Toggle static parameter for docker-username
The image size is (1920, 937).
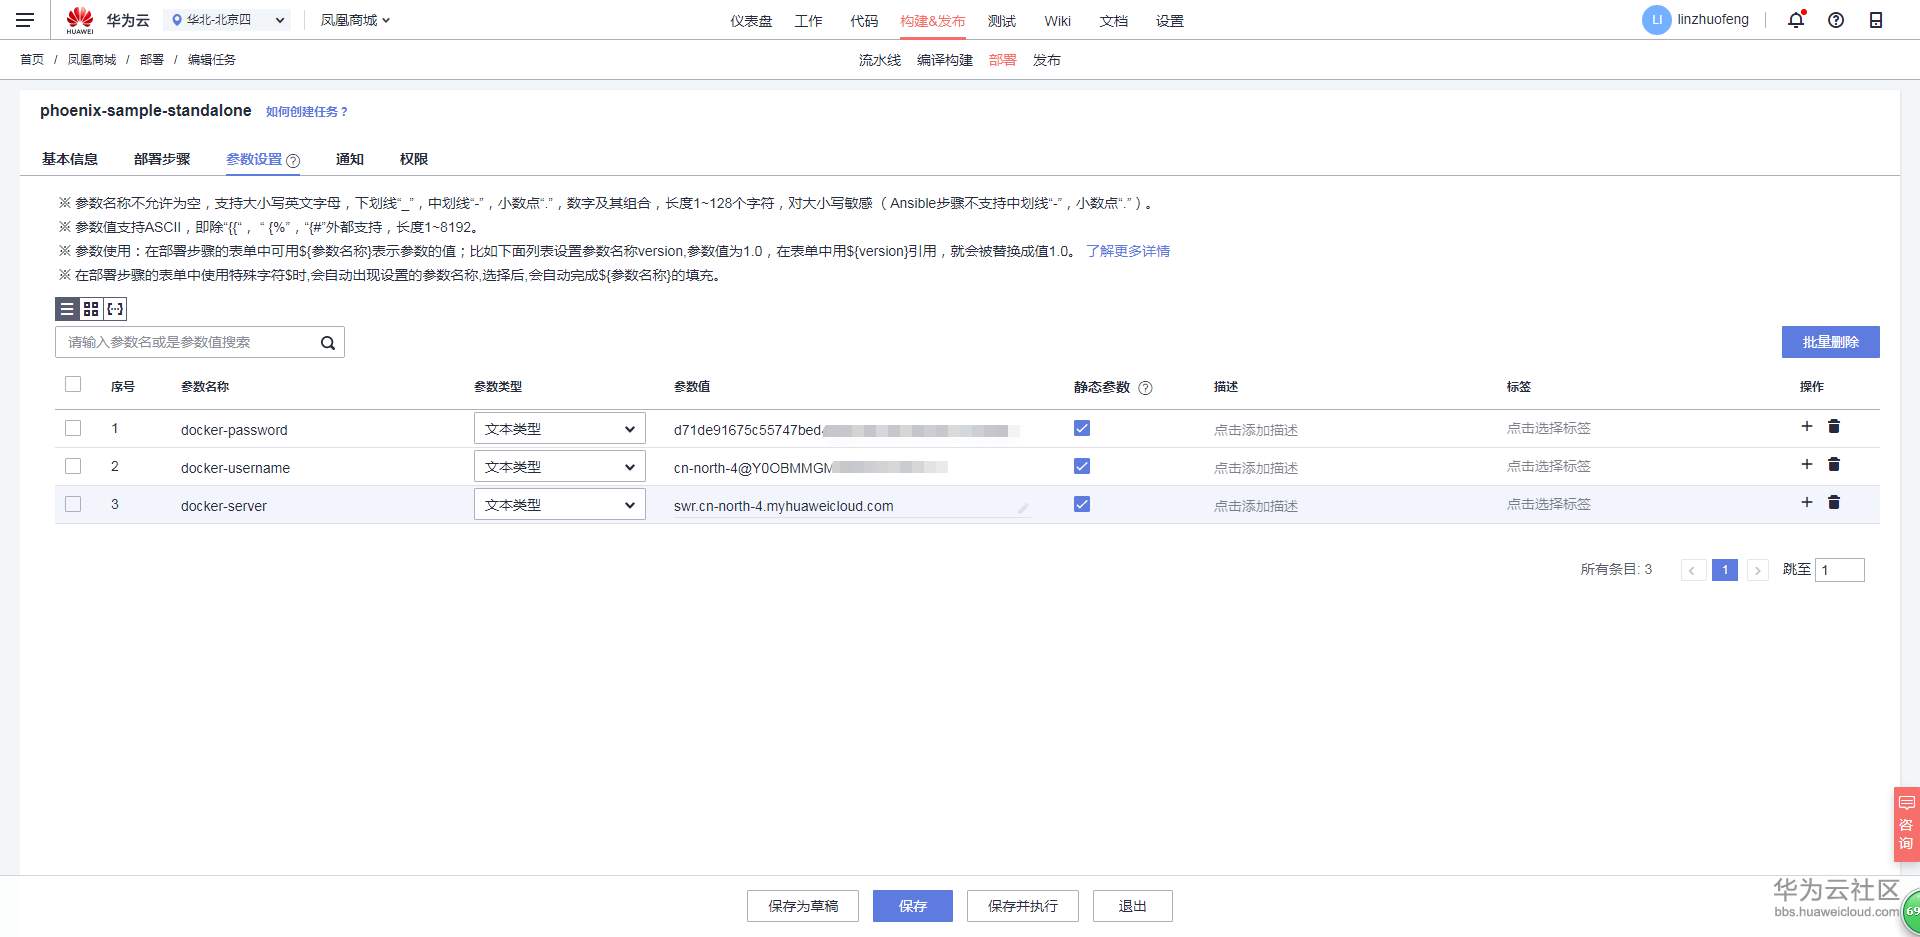coord(1082,466)
